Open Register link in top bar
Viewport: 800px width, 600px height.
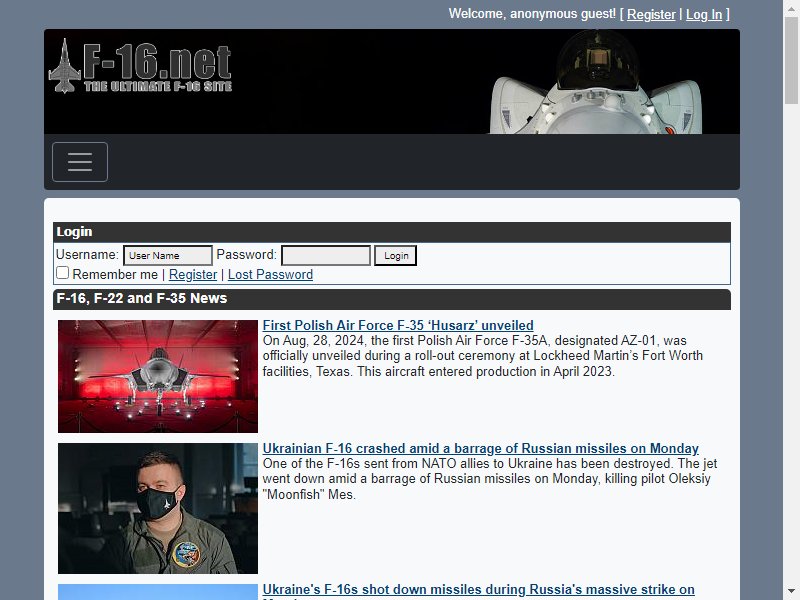tap(651, 15)
